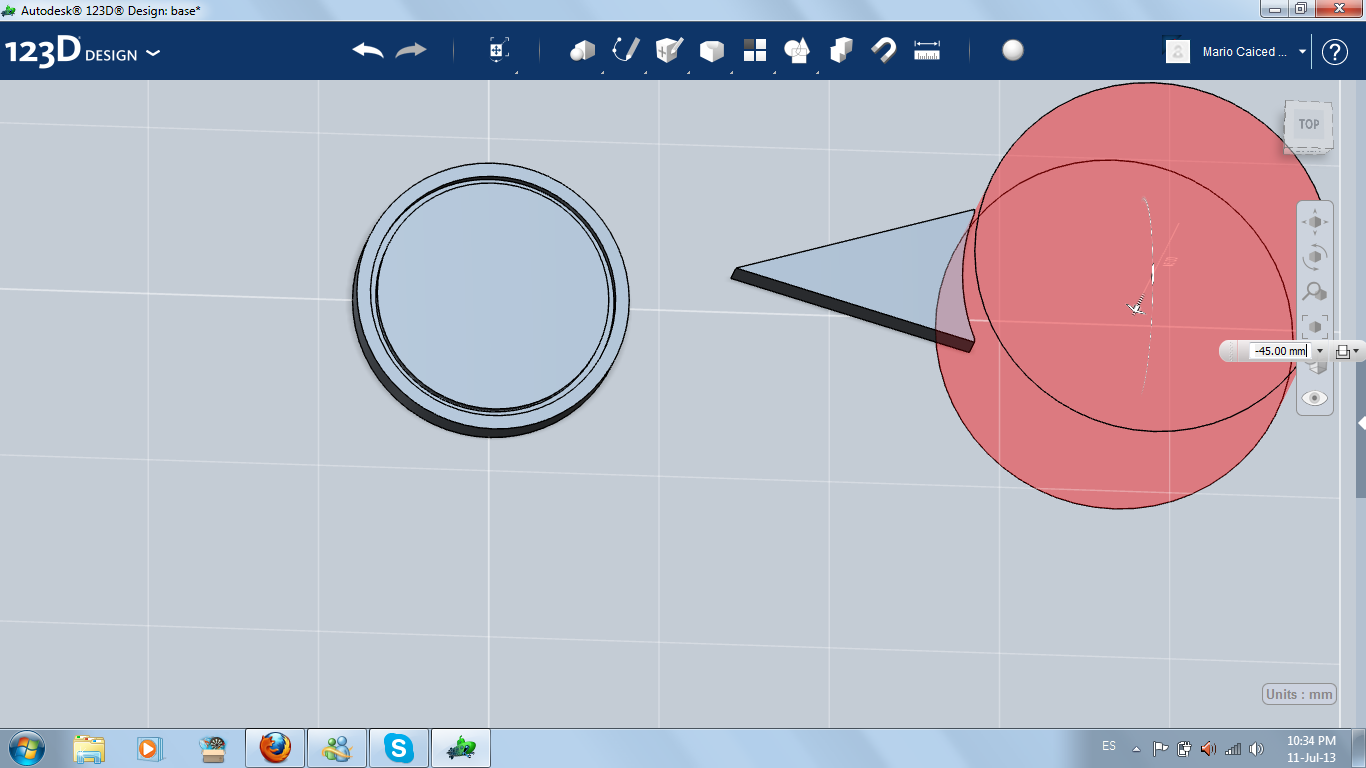Open the Material sphere tool
The image size is (1366, 768).
1013,51
